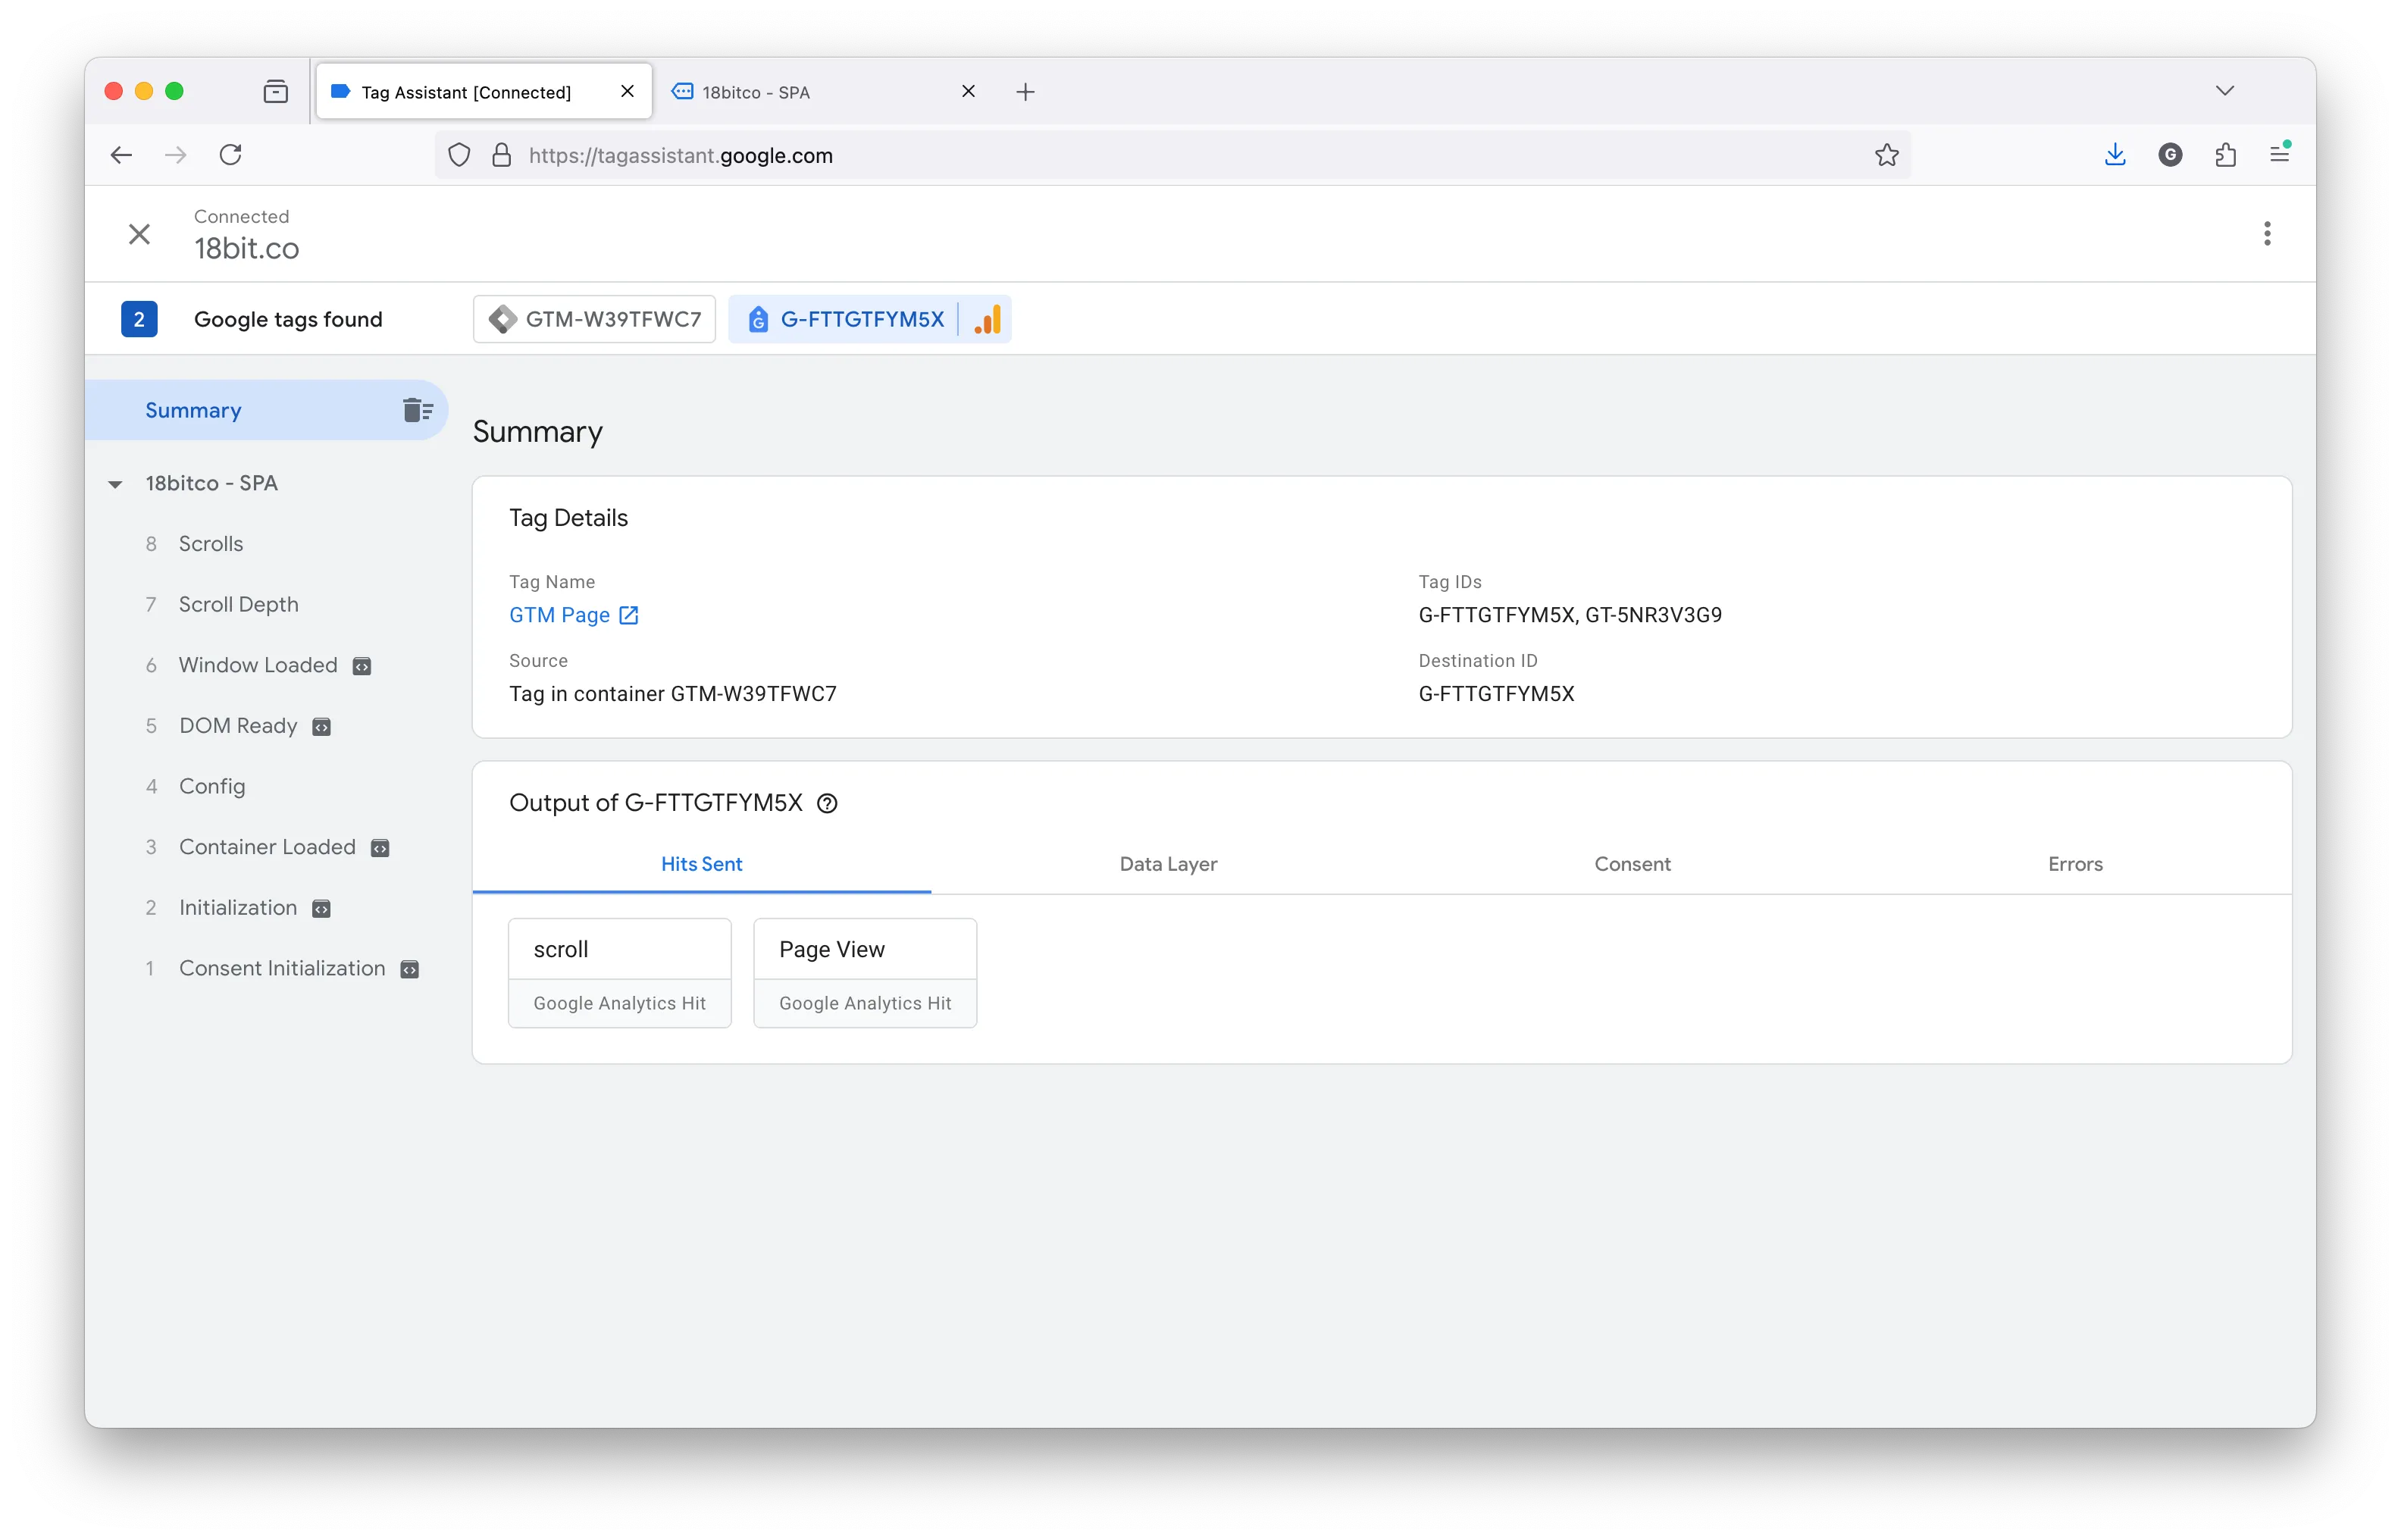Select the Consent Initialization event

pyautogui.click(x=281, y=968)
